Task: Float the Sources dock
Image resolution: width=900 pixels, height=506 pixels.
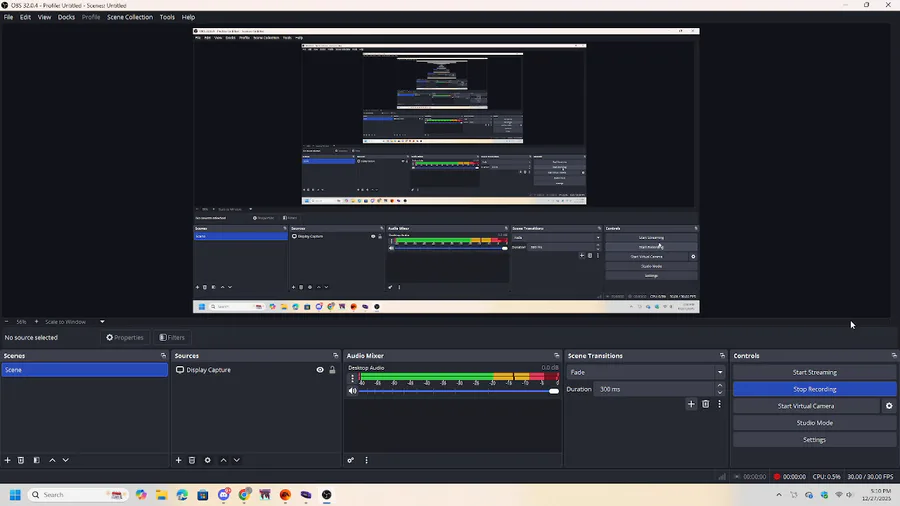Action: click(336, 356)
